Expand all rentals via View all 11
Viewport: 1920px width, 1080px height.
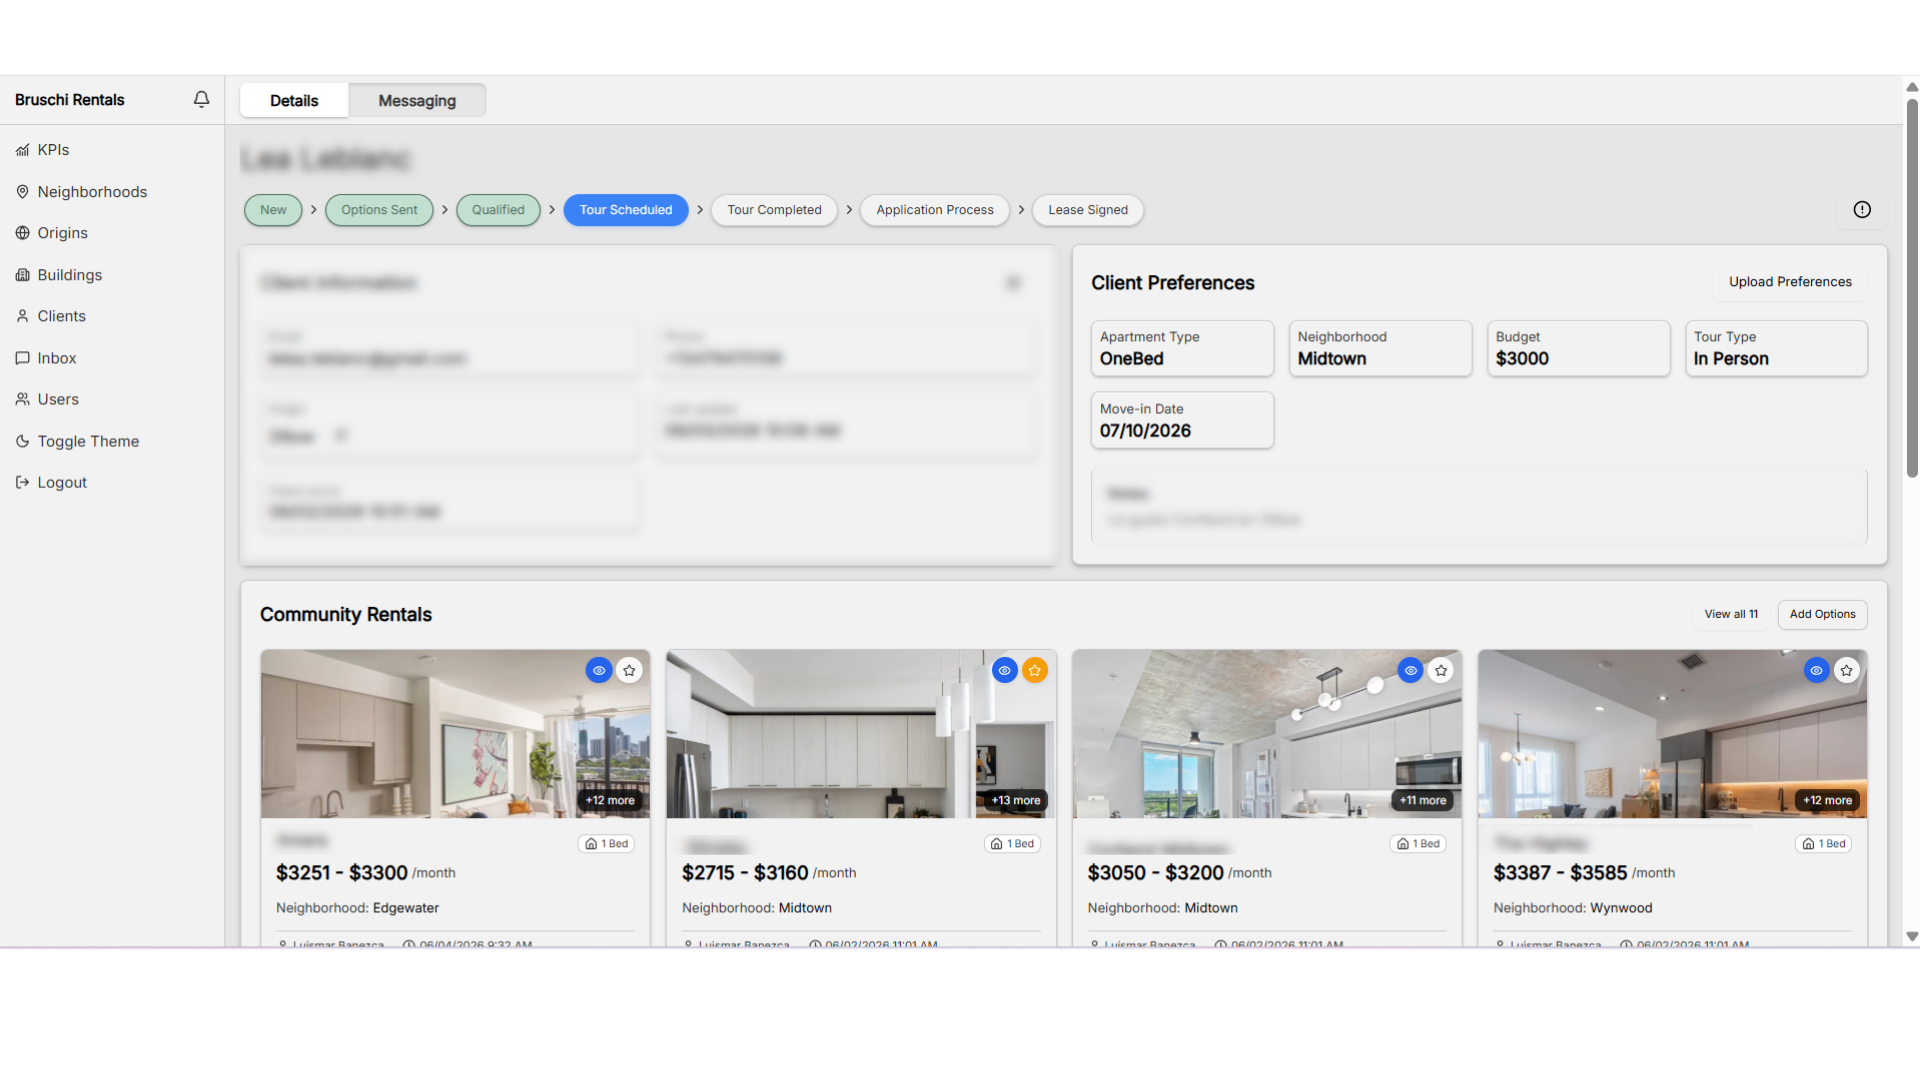[x=1731, y=614]
